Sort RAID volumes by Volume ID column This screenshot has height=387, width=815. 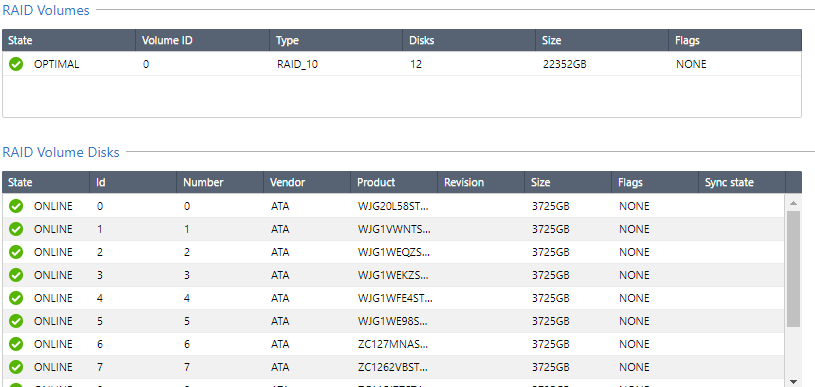203,41
